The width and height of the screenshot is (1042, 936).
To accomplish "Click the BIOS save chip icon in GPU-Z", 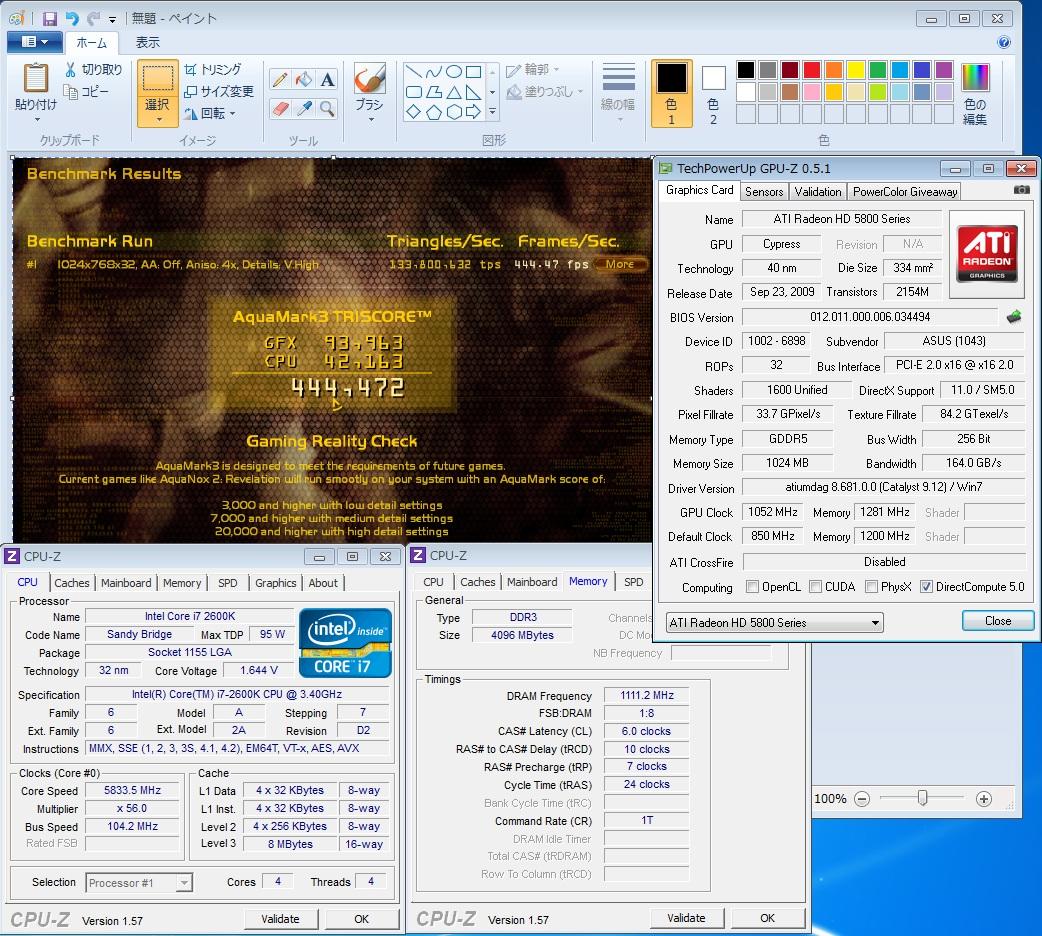I will (x=1014, y=317).
